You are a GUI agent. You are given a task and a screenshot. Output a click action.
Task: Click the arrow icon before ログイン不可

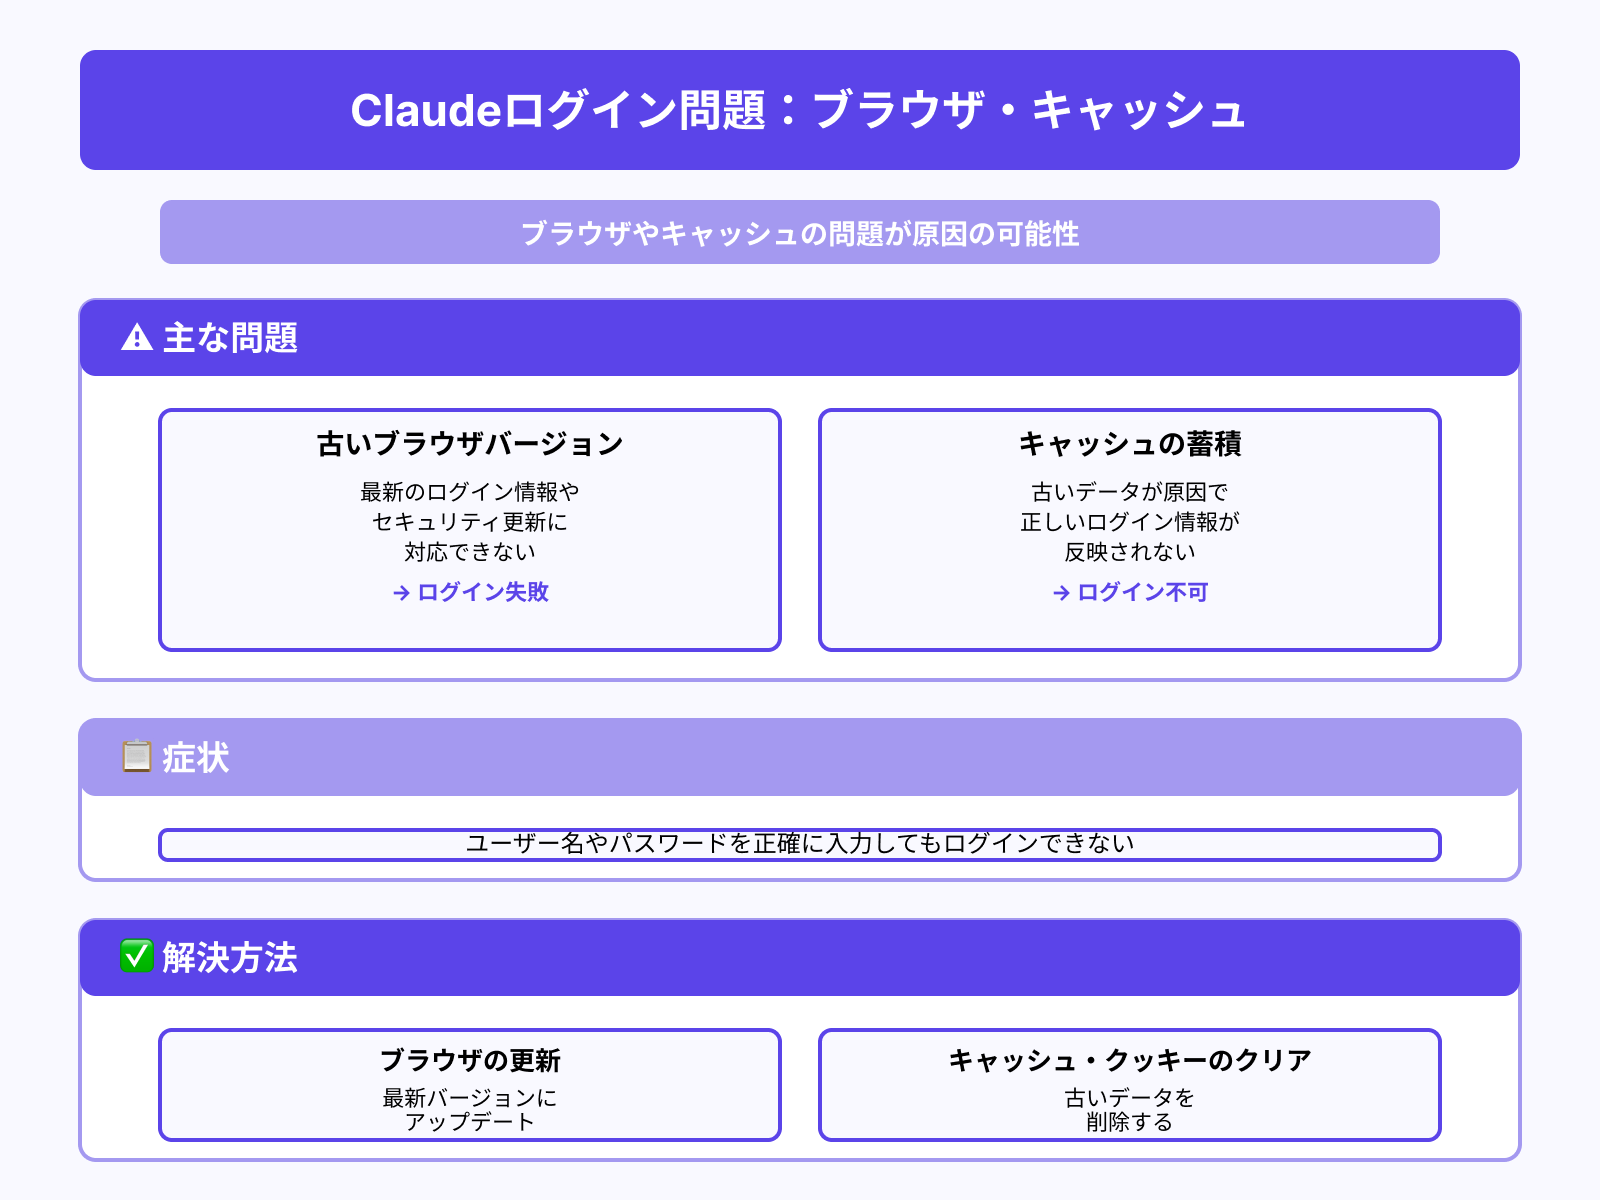click(1061, 593)
